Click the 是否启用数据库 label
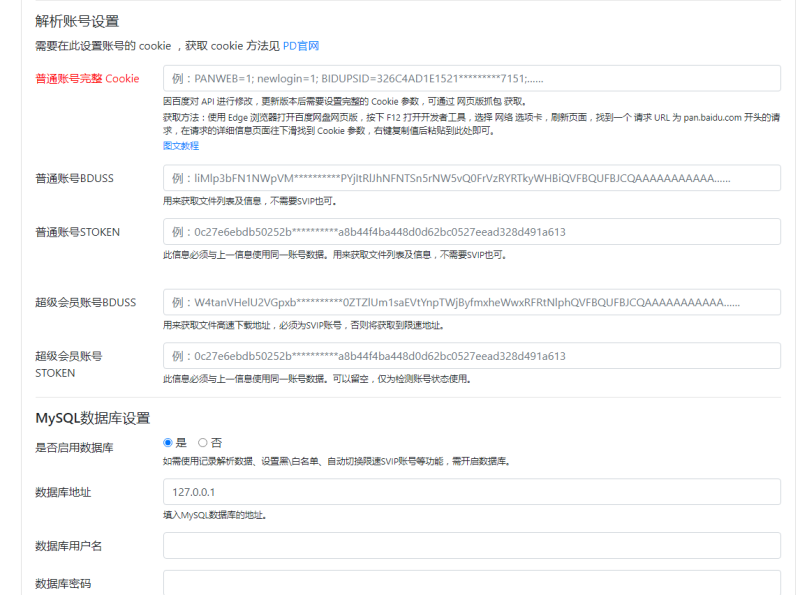 pos(74,448)
